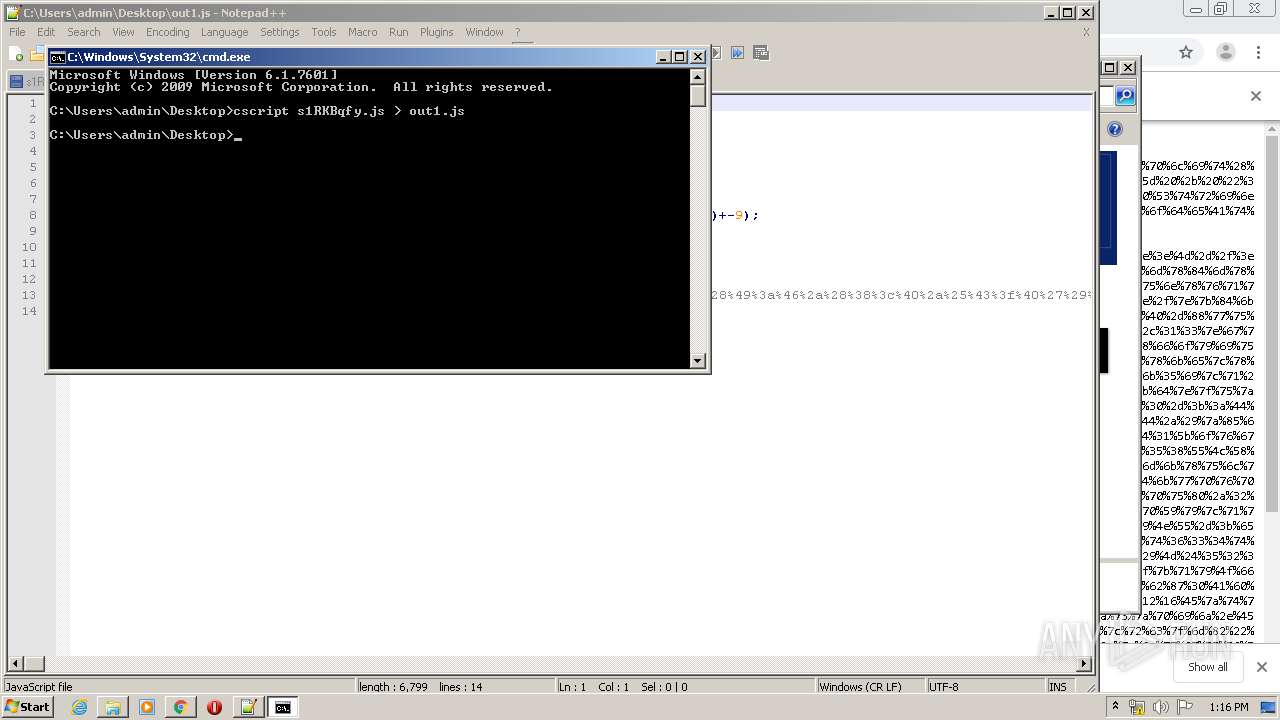The image size is (1280, 720).
Task: Click the blue help question mark icon
Action: 1115,129
